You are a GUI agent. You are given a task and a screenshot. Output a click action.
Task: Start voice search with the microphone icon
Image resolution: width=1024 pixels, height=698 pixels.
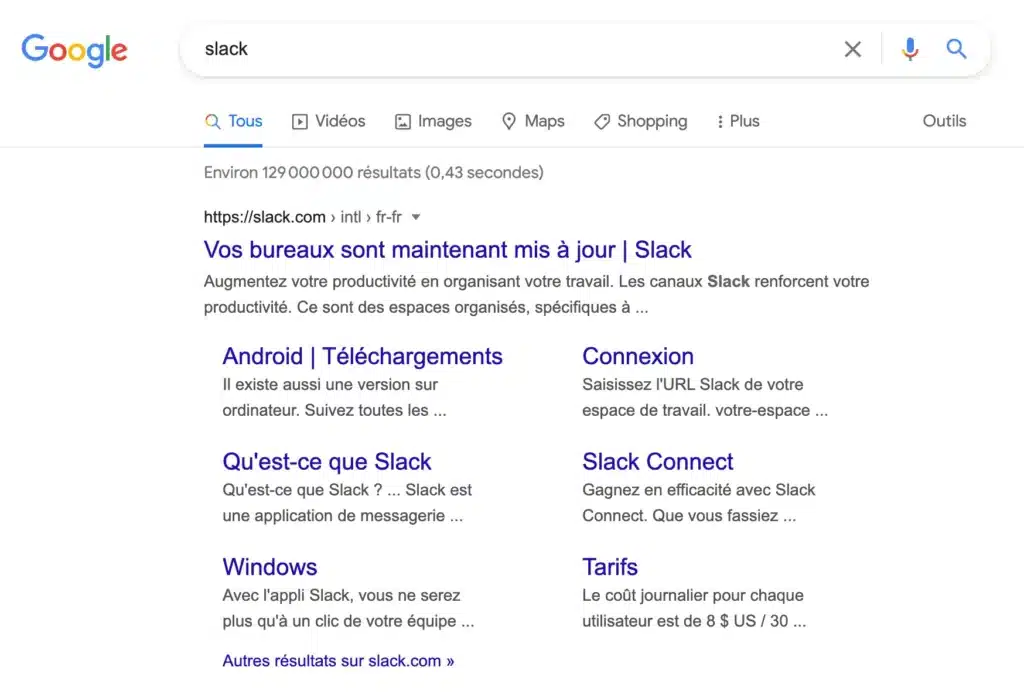click(x=909, y=49)
